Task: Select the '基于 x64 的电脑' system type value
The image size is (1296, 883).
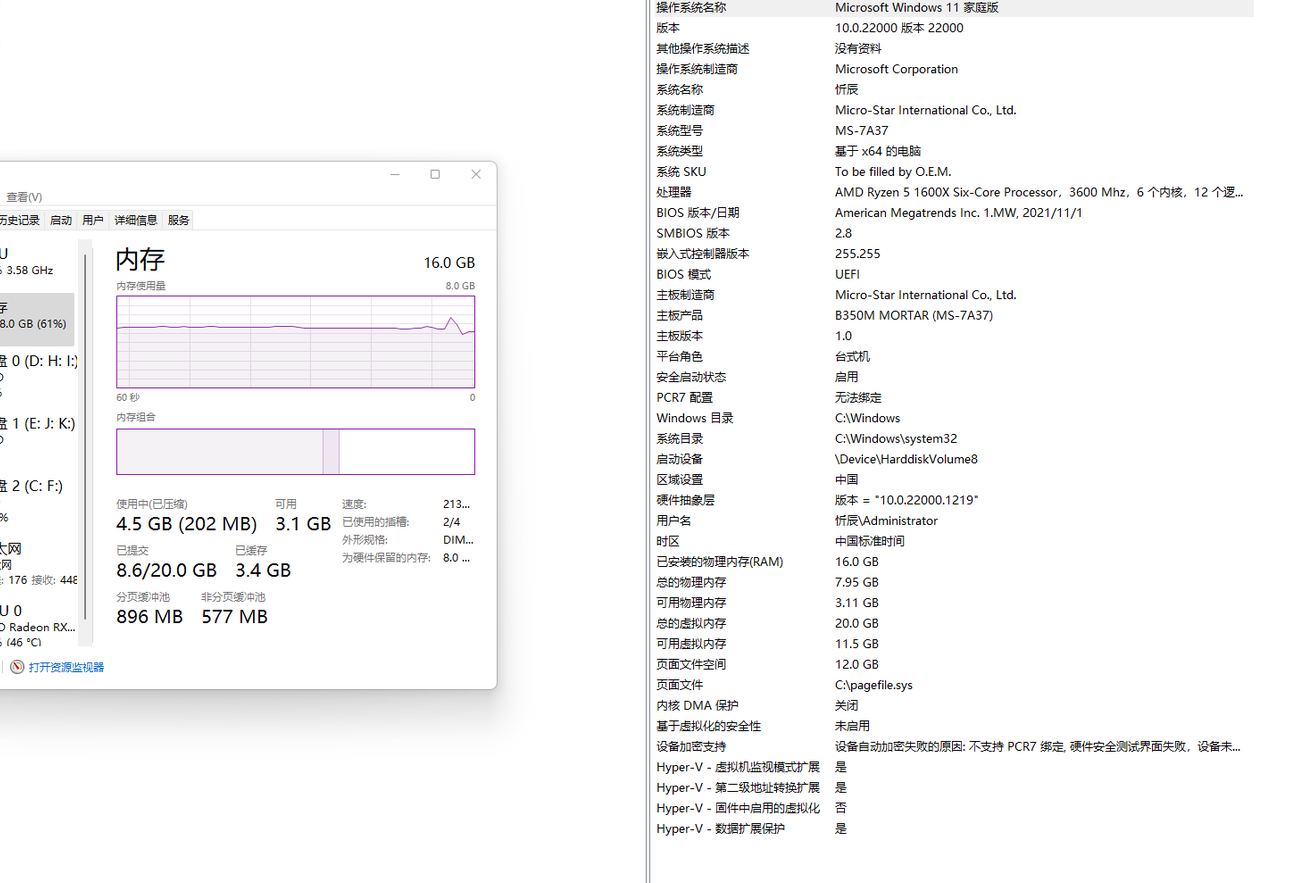Action: pyautogui.click(x=879, y=151)
